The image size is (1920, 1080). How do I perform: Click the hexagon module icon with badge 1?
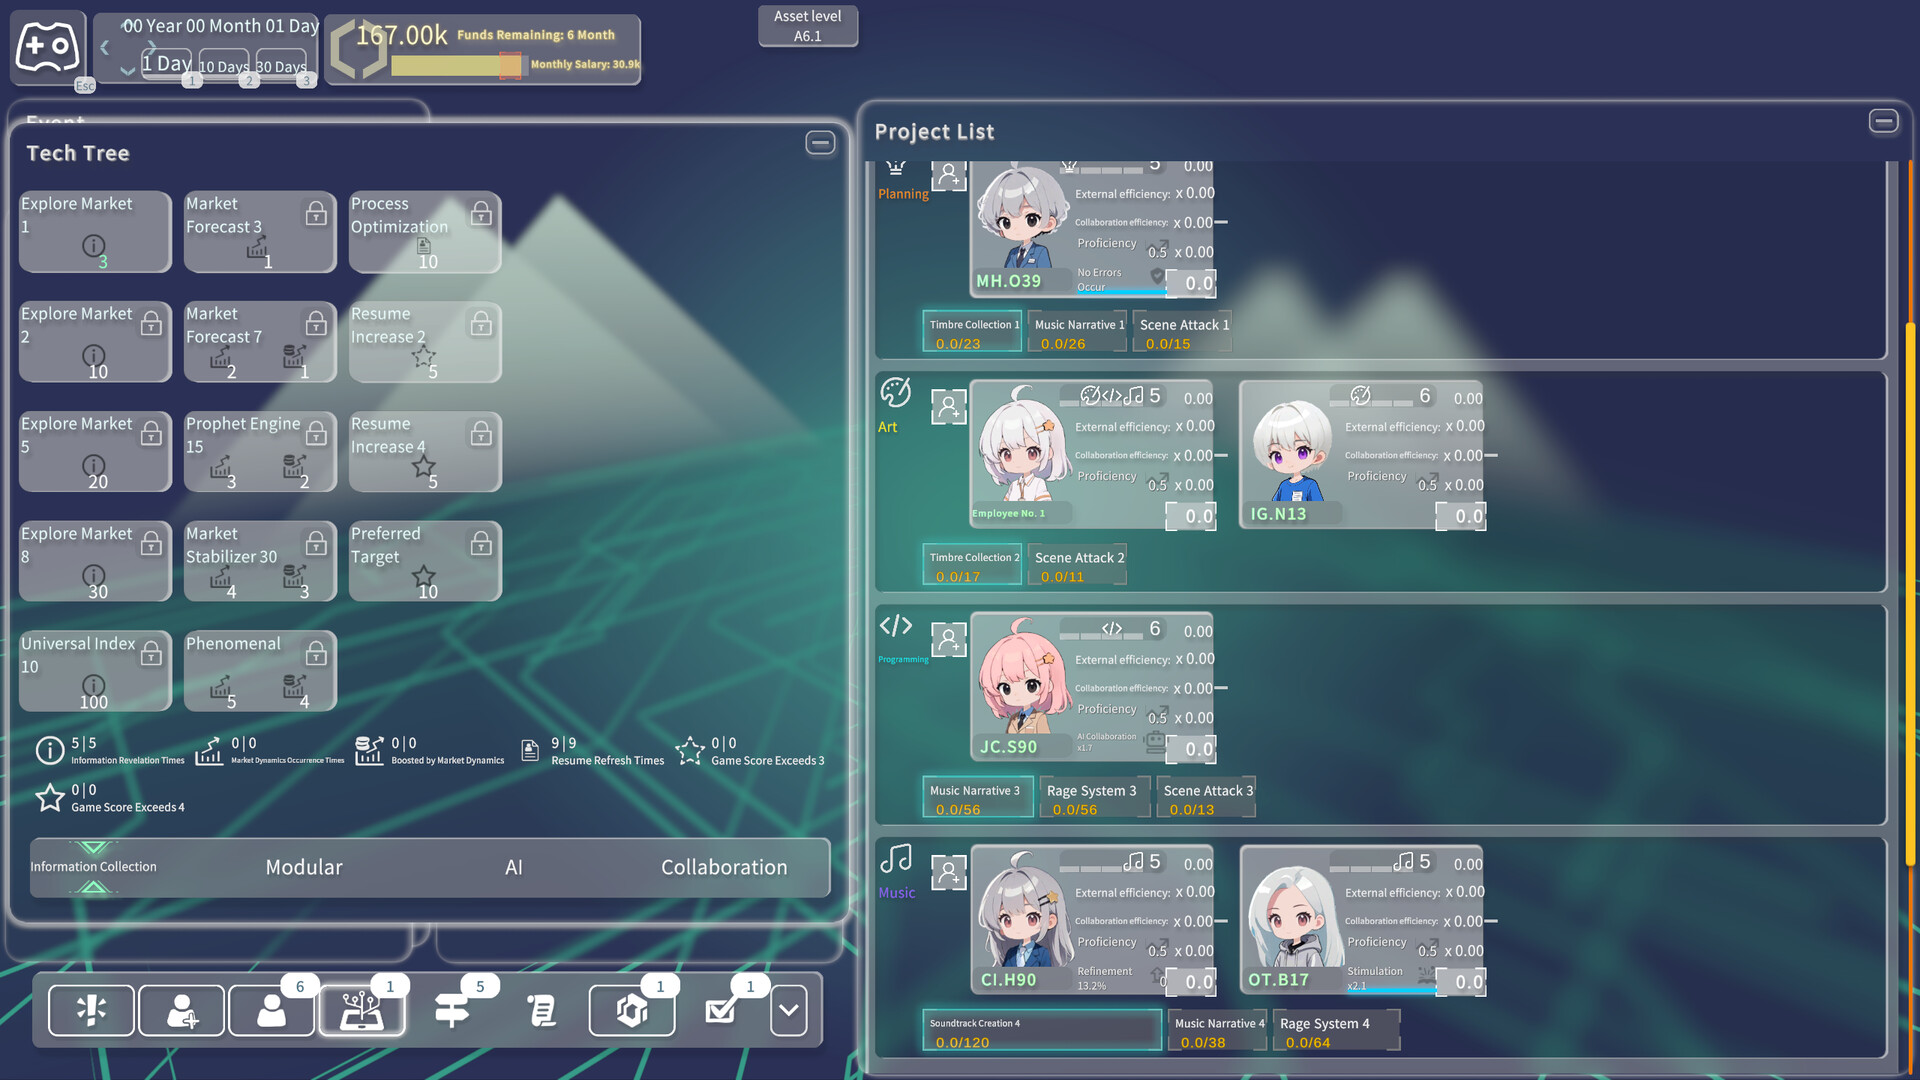pyautogui.click(x=631, y=1011)
